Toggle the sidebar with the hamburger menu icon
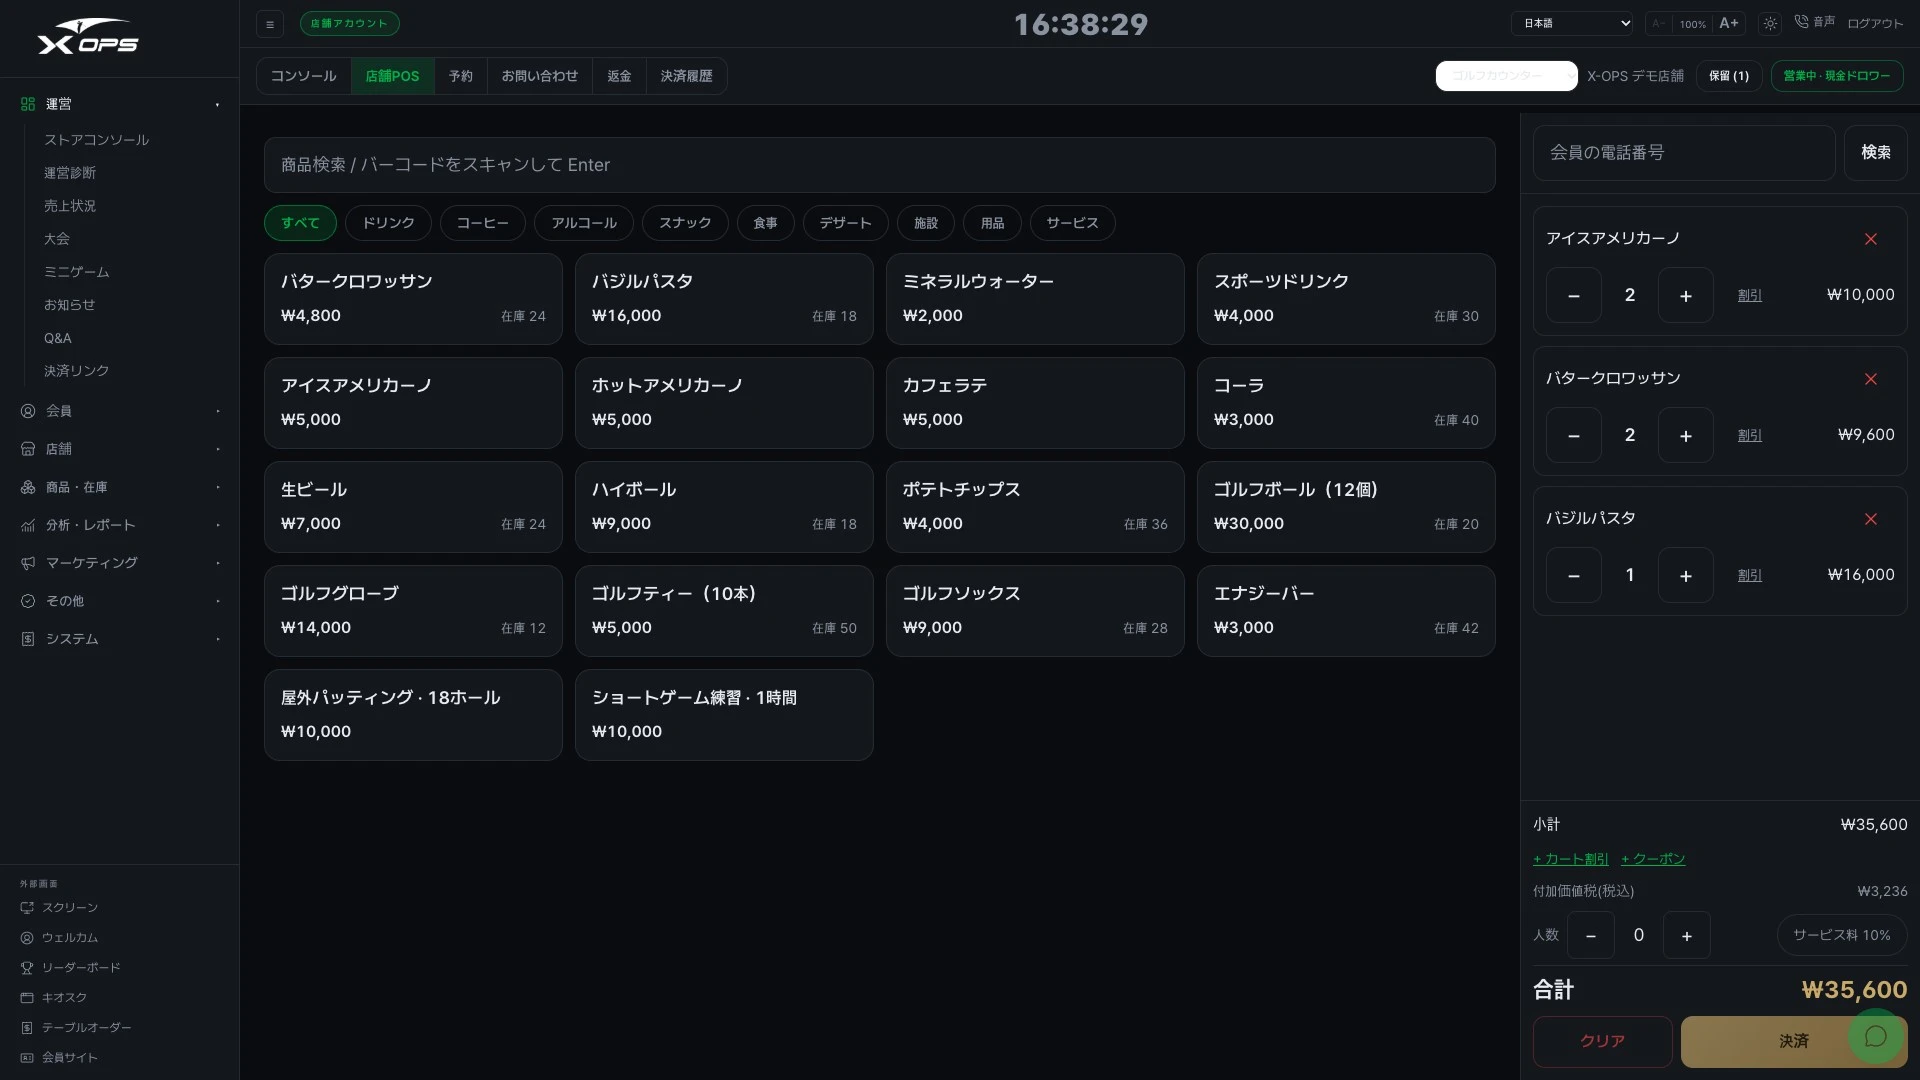Viewport: 1920px width, 1080px height. pos(270,24)
